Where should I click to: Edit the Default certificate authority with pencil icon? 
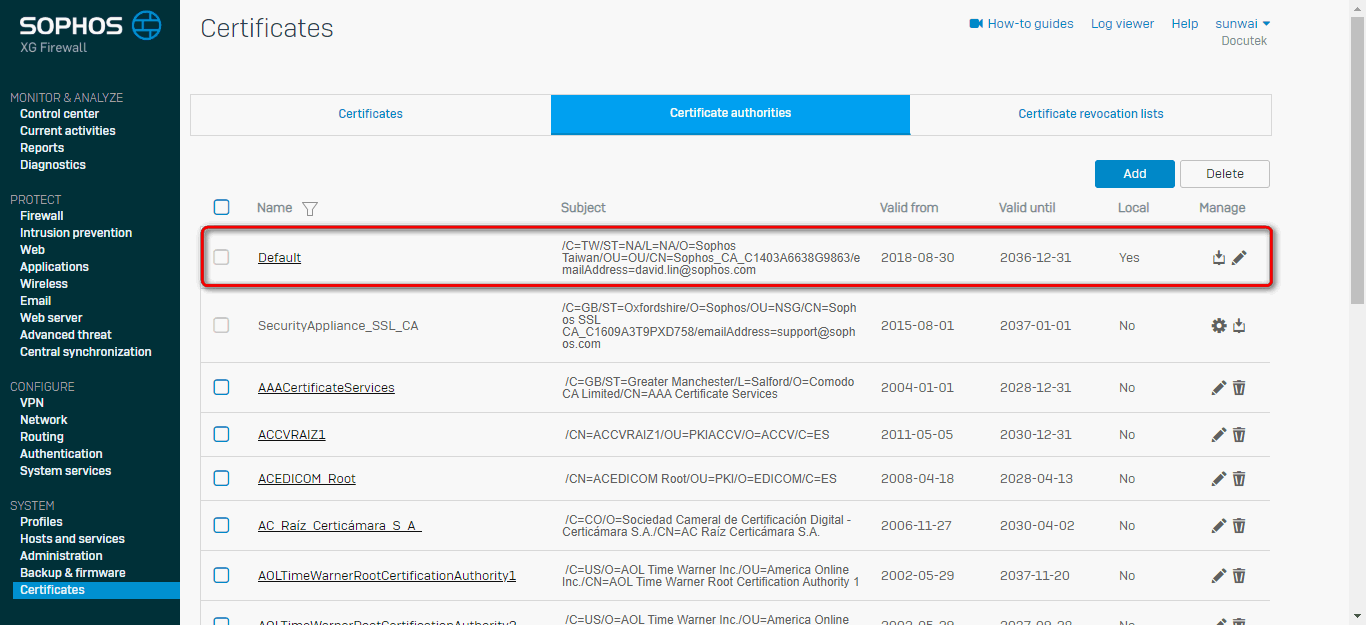pos(1239,257)
